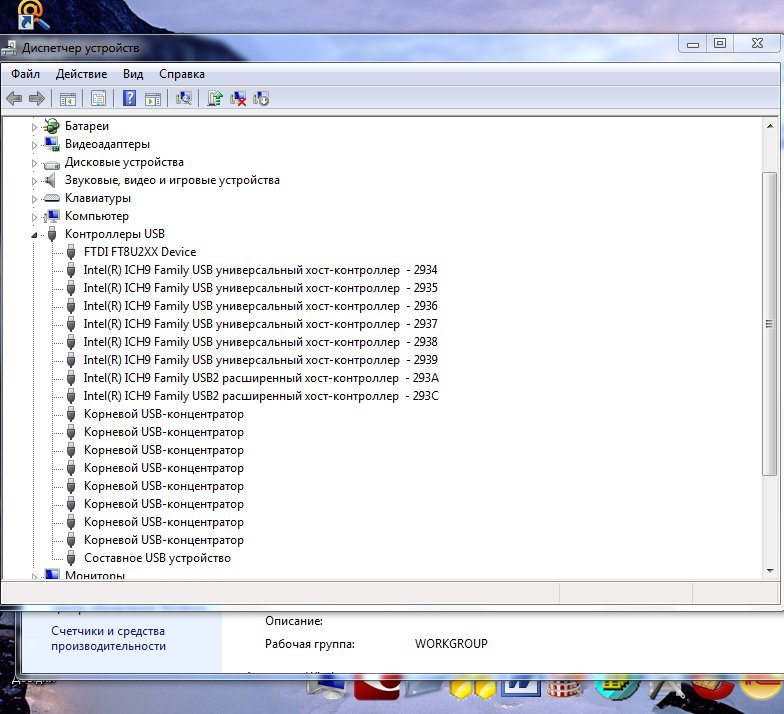Viewport: 784px width, 714px height.
Task: Scan for hardware changes icon
Action: point(184,98)
